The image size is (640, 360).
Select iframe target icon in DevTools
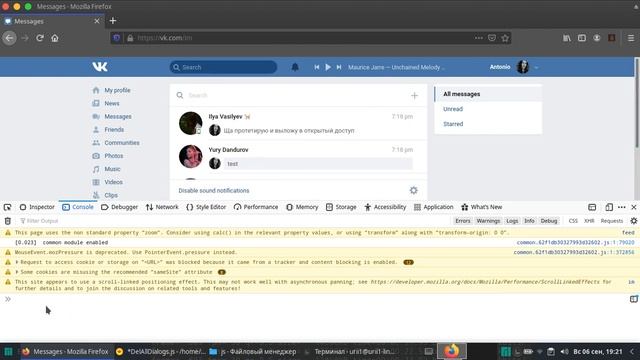(592, 207)
